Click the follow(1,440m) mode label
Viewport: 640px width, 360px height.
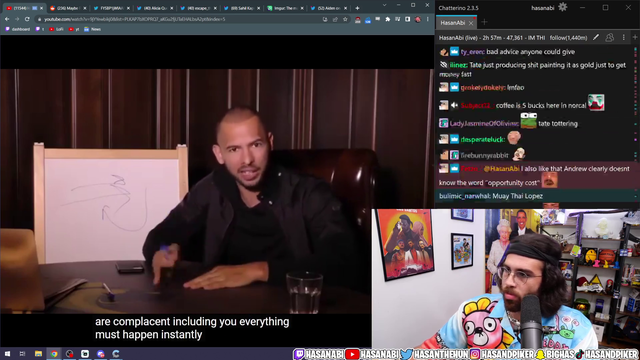(x=568, y=38)
